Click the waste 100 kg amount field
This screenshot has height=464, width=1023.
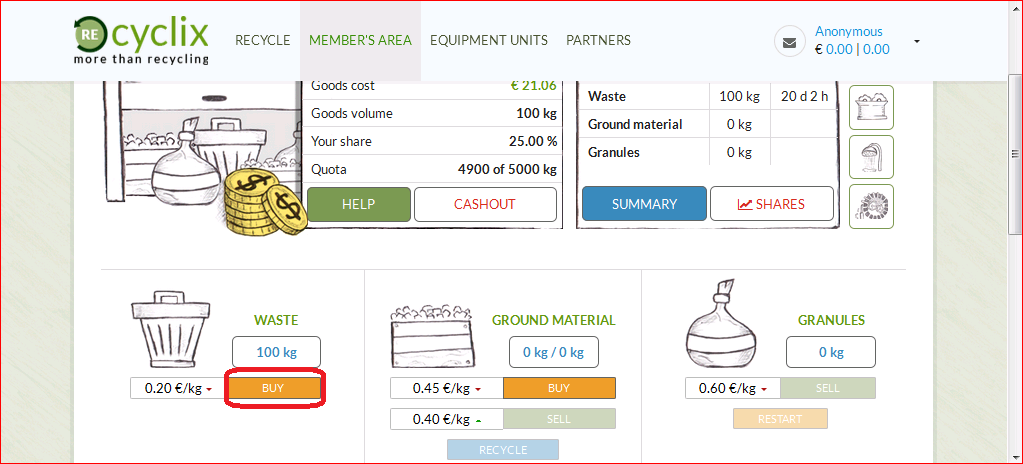(x=277, y=352)
